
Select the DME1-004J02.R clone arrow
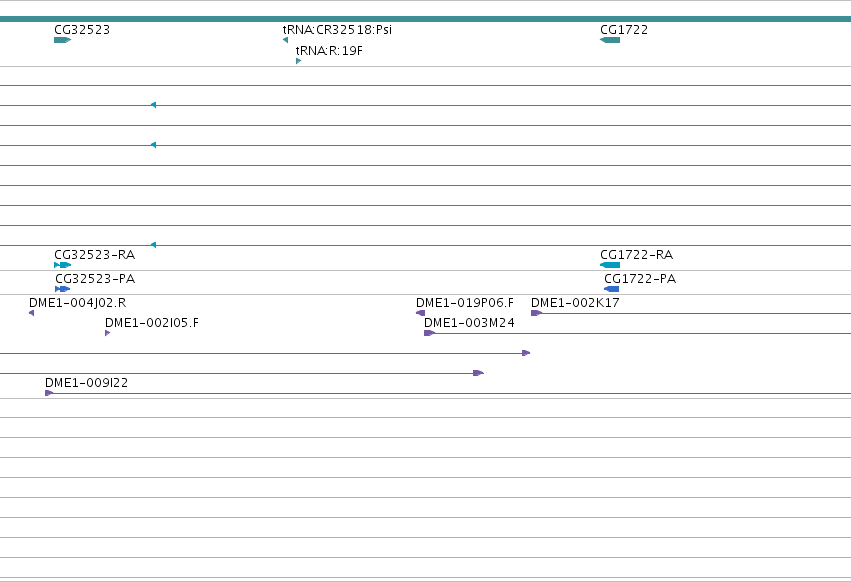pyautogui.click(x=31, y=313)
